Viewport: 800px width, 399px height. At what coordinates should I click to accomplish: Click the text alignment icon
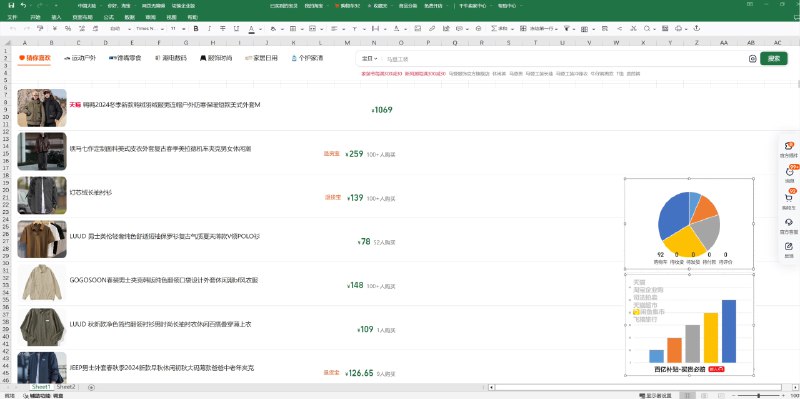335,29
